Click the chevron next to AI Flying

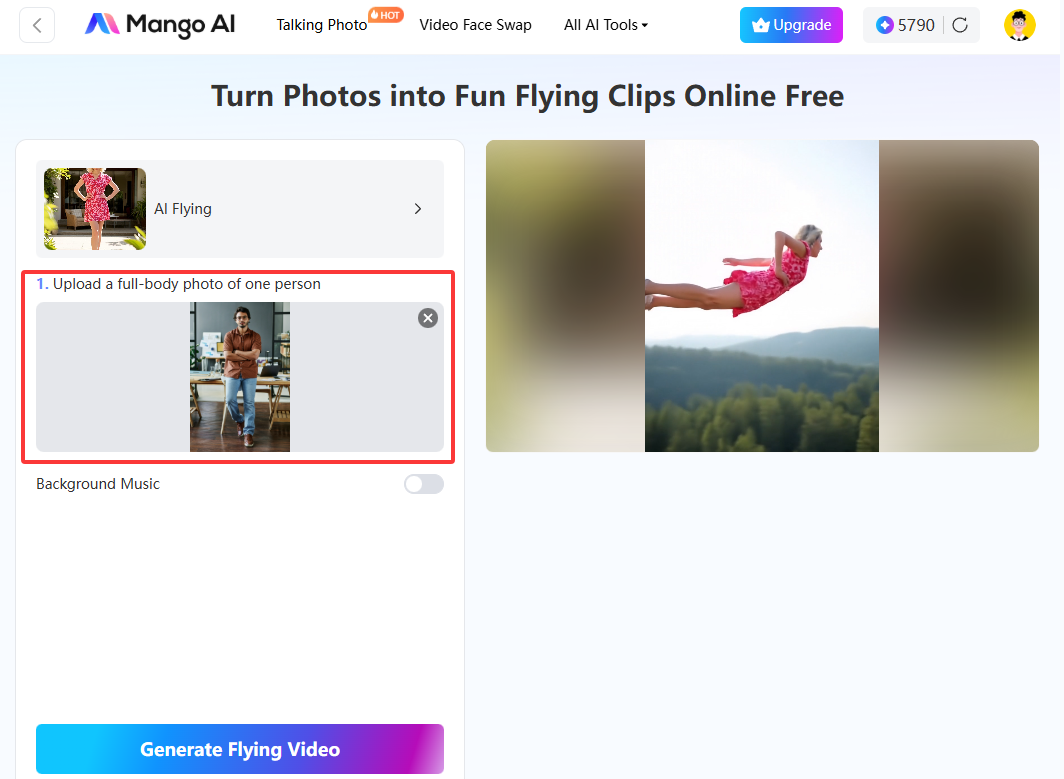[418, 209]
